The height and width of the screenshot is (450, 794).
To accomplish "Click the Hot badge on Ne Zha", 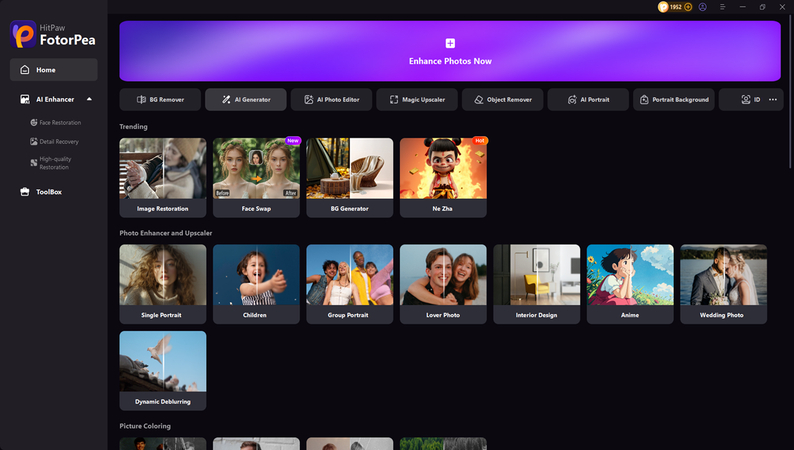I will pos(480,141).
